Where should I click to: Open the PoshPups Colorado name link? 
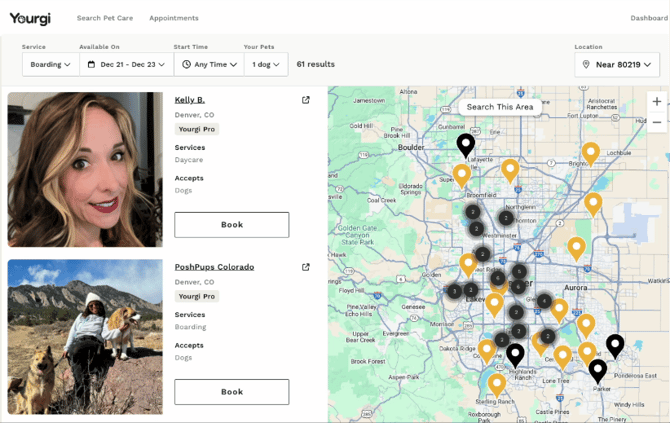point(214,267)
